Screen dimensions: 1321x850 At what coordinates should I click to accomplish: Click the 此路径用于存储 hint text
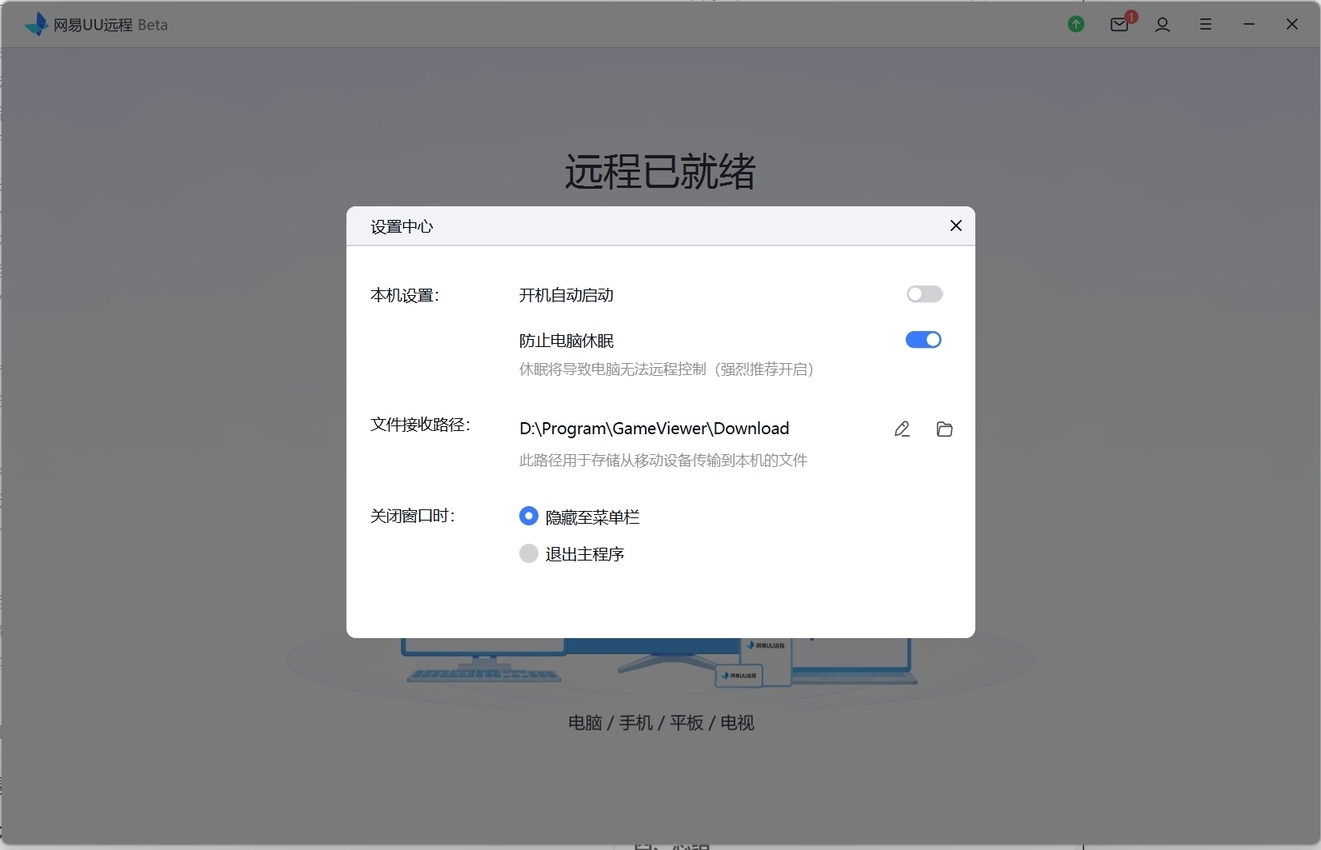pyautogui.click(x=663, y=460)
